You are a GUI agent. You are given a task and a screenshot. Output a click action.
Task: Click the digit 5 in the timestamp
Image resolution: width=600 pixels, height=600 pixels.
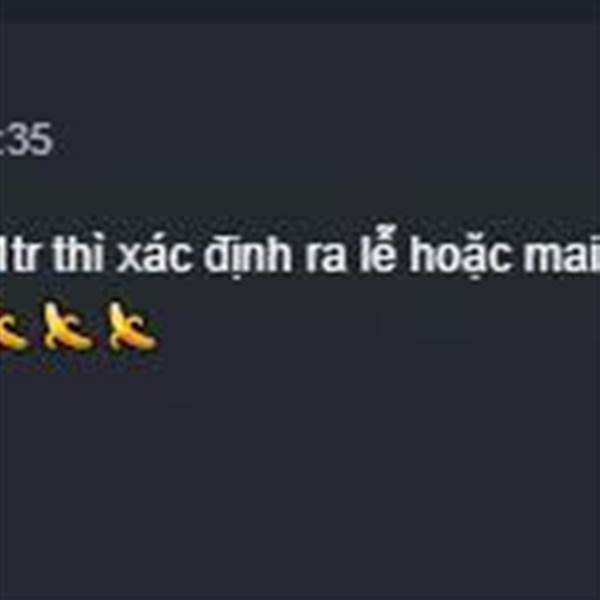(41, 139)
